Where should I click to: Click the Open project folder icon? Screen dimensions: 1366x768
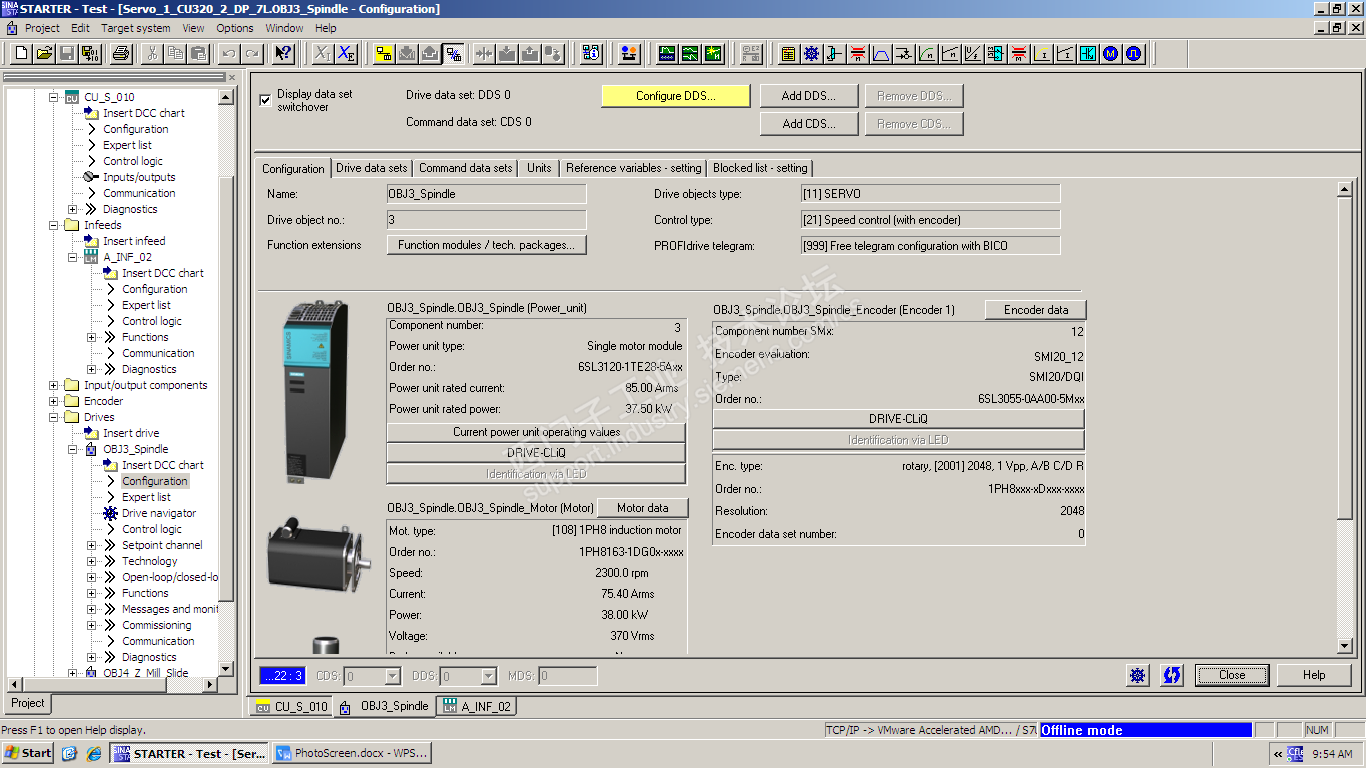44,53
